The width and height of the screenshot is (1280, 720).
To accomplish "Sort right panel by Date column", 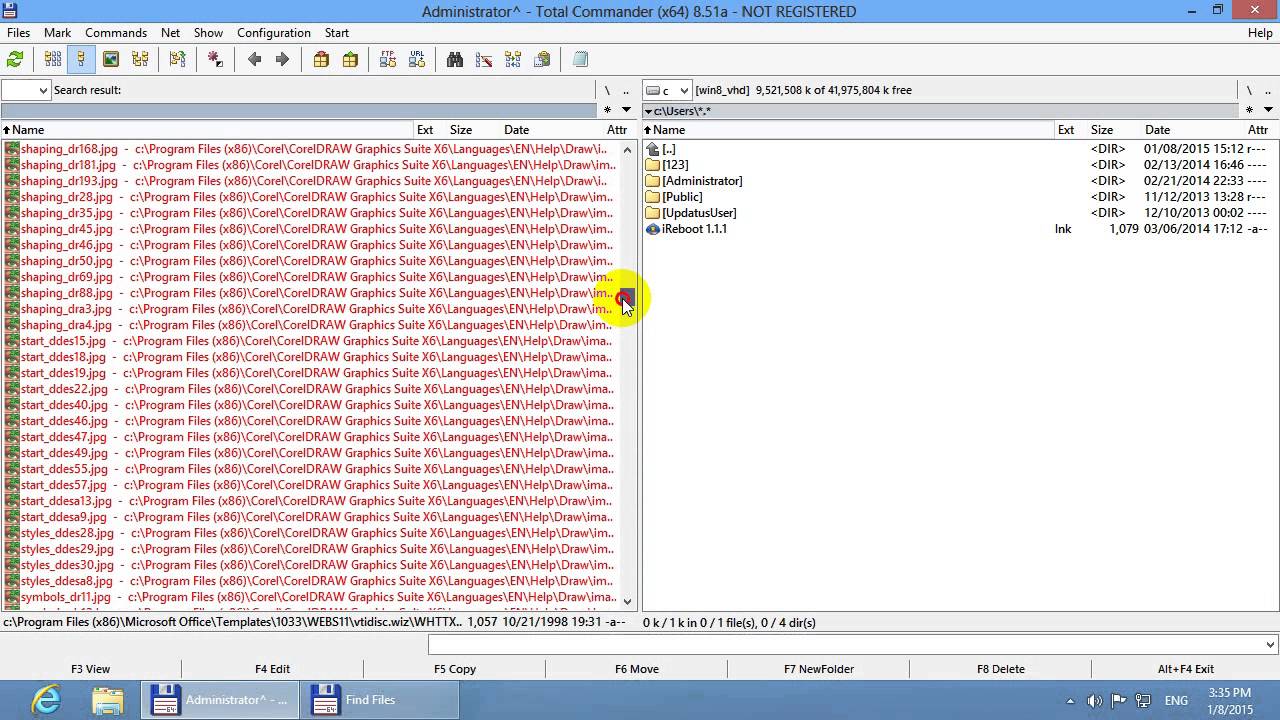I will pos(1158,130).
